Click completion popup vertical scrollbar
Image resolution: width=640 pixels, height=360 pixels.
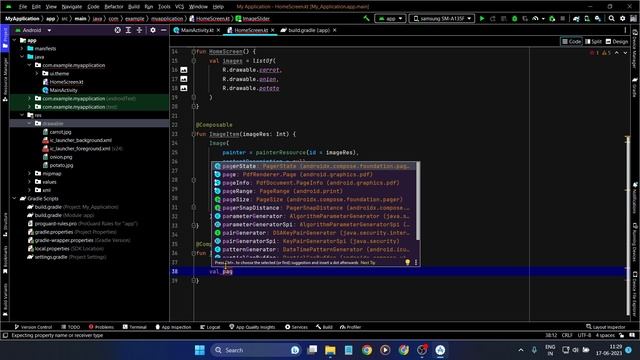(x=418, y=201)
